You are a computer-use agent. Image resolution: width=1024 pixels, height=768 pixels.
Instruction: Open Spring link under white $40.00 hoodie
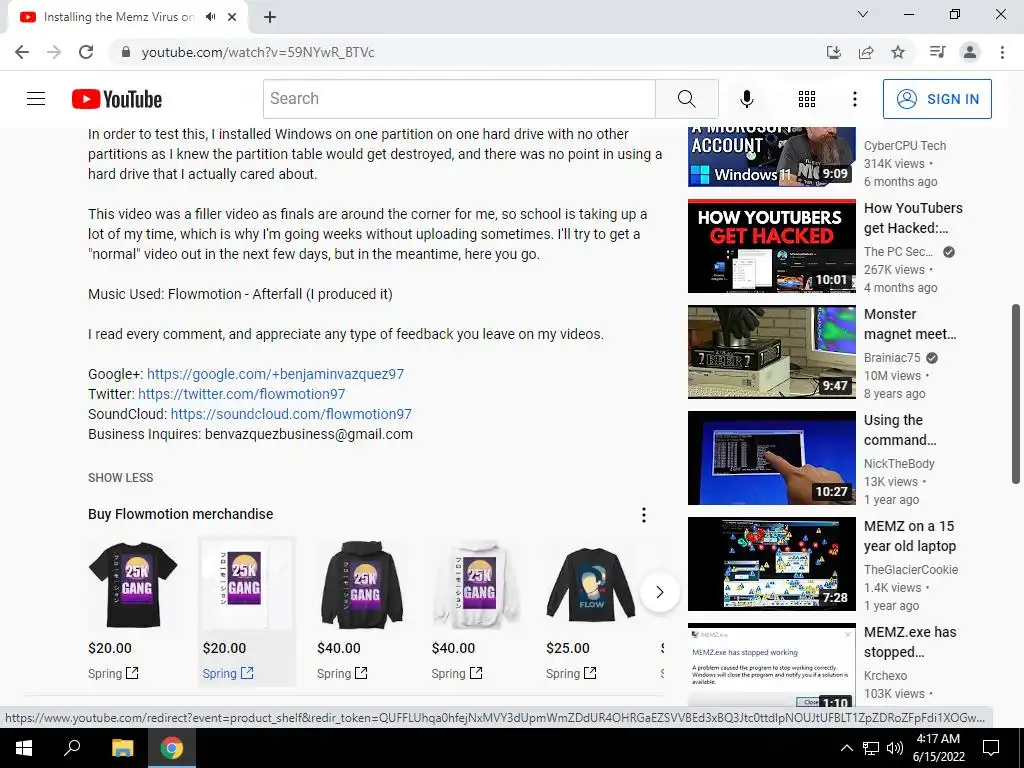(x=457, y=673)
